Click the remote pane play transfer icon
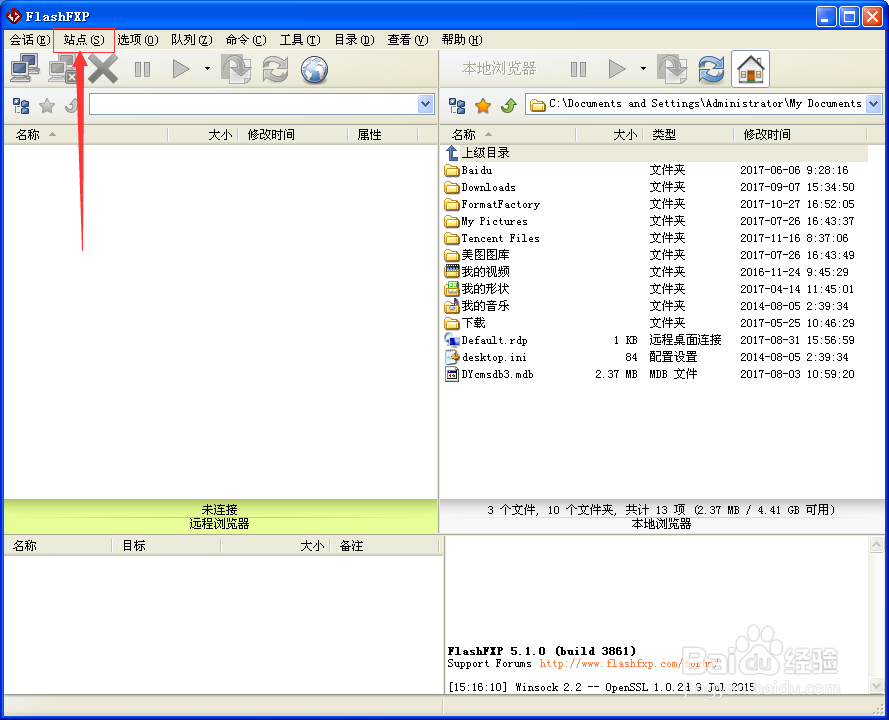 click(181, 69)
